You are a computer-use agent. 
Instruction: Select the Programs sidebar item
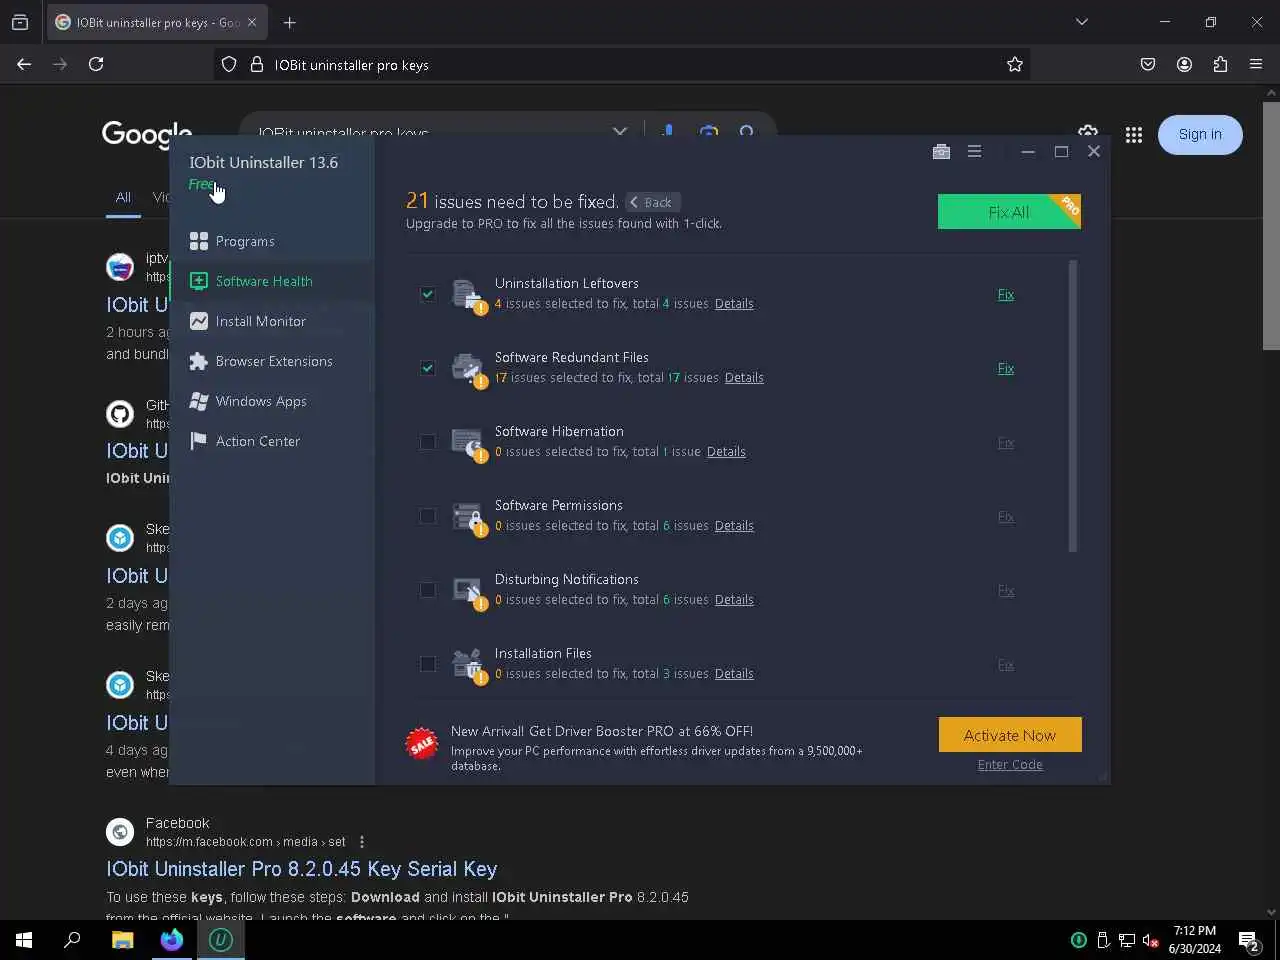click(x=272, y=241)
